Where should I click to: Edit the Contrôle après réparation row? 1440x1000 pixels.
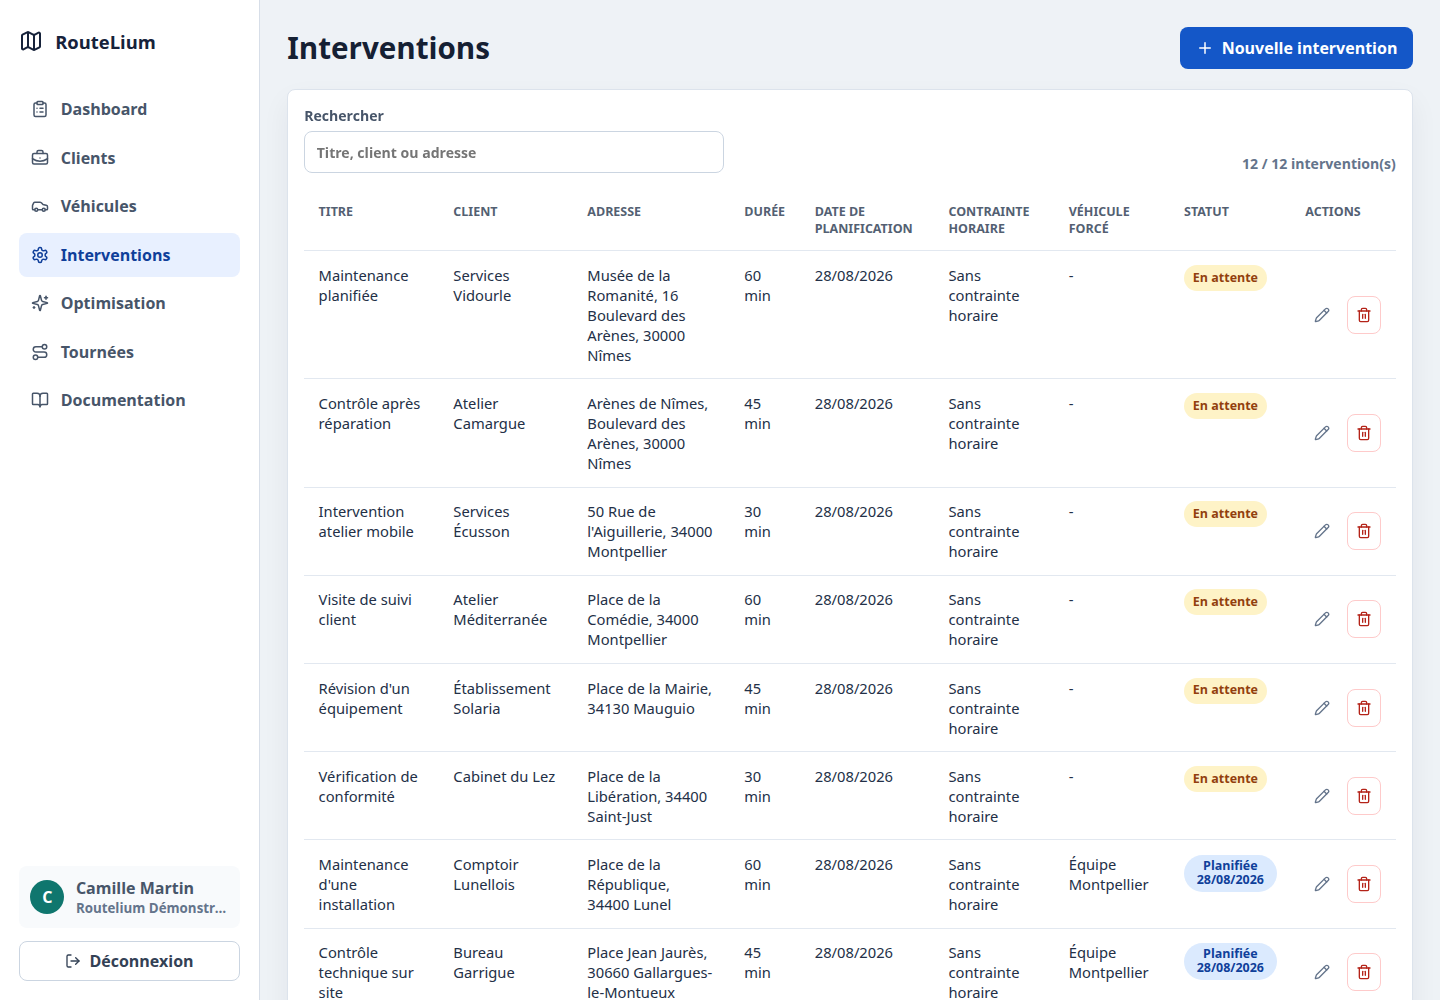coord(1322,433)
